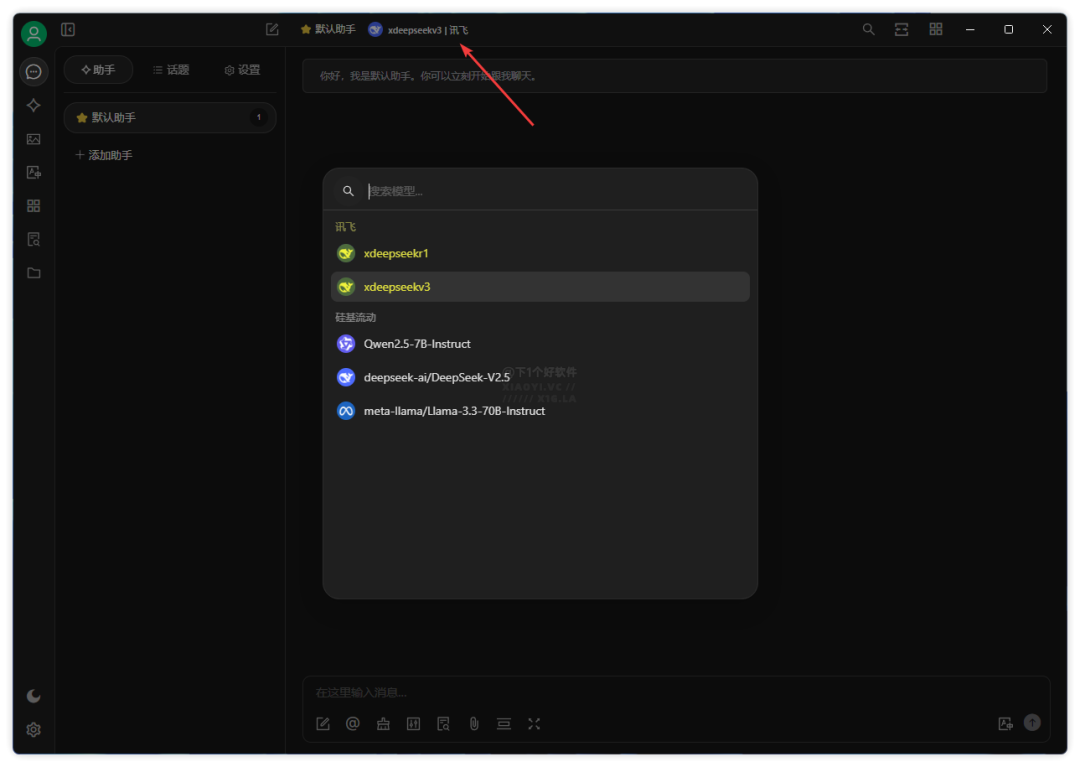Viewport: 1080px width, 767px height.
Task: Open the files folder icon in sidebar
Action: point(33,273)
